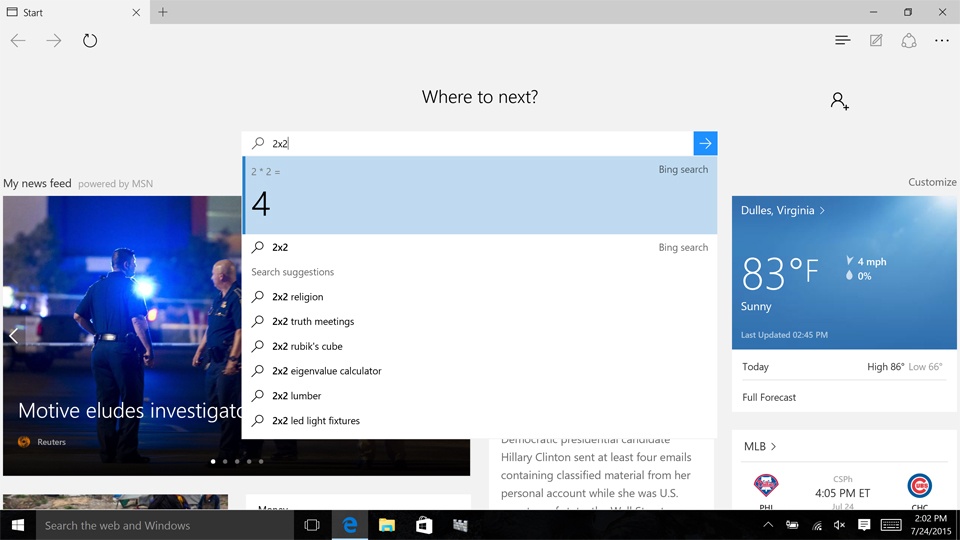Screen dimensions: 960x540
Task: Select the Start tab
Action: point(75,12)
